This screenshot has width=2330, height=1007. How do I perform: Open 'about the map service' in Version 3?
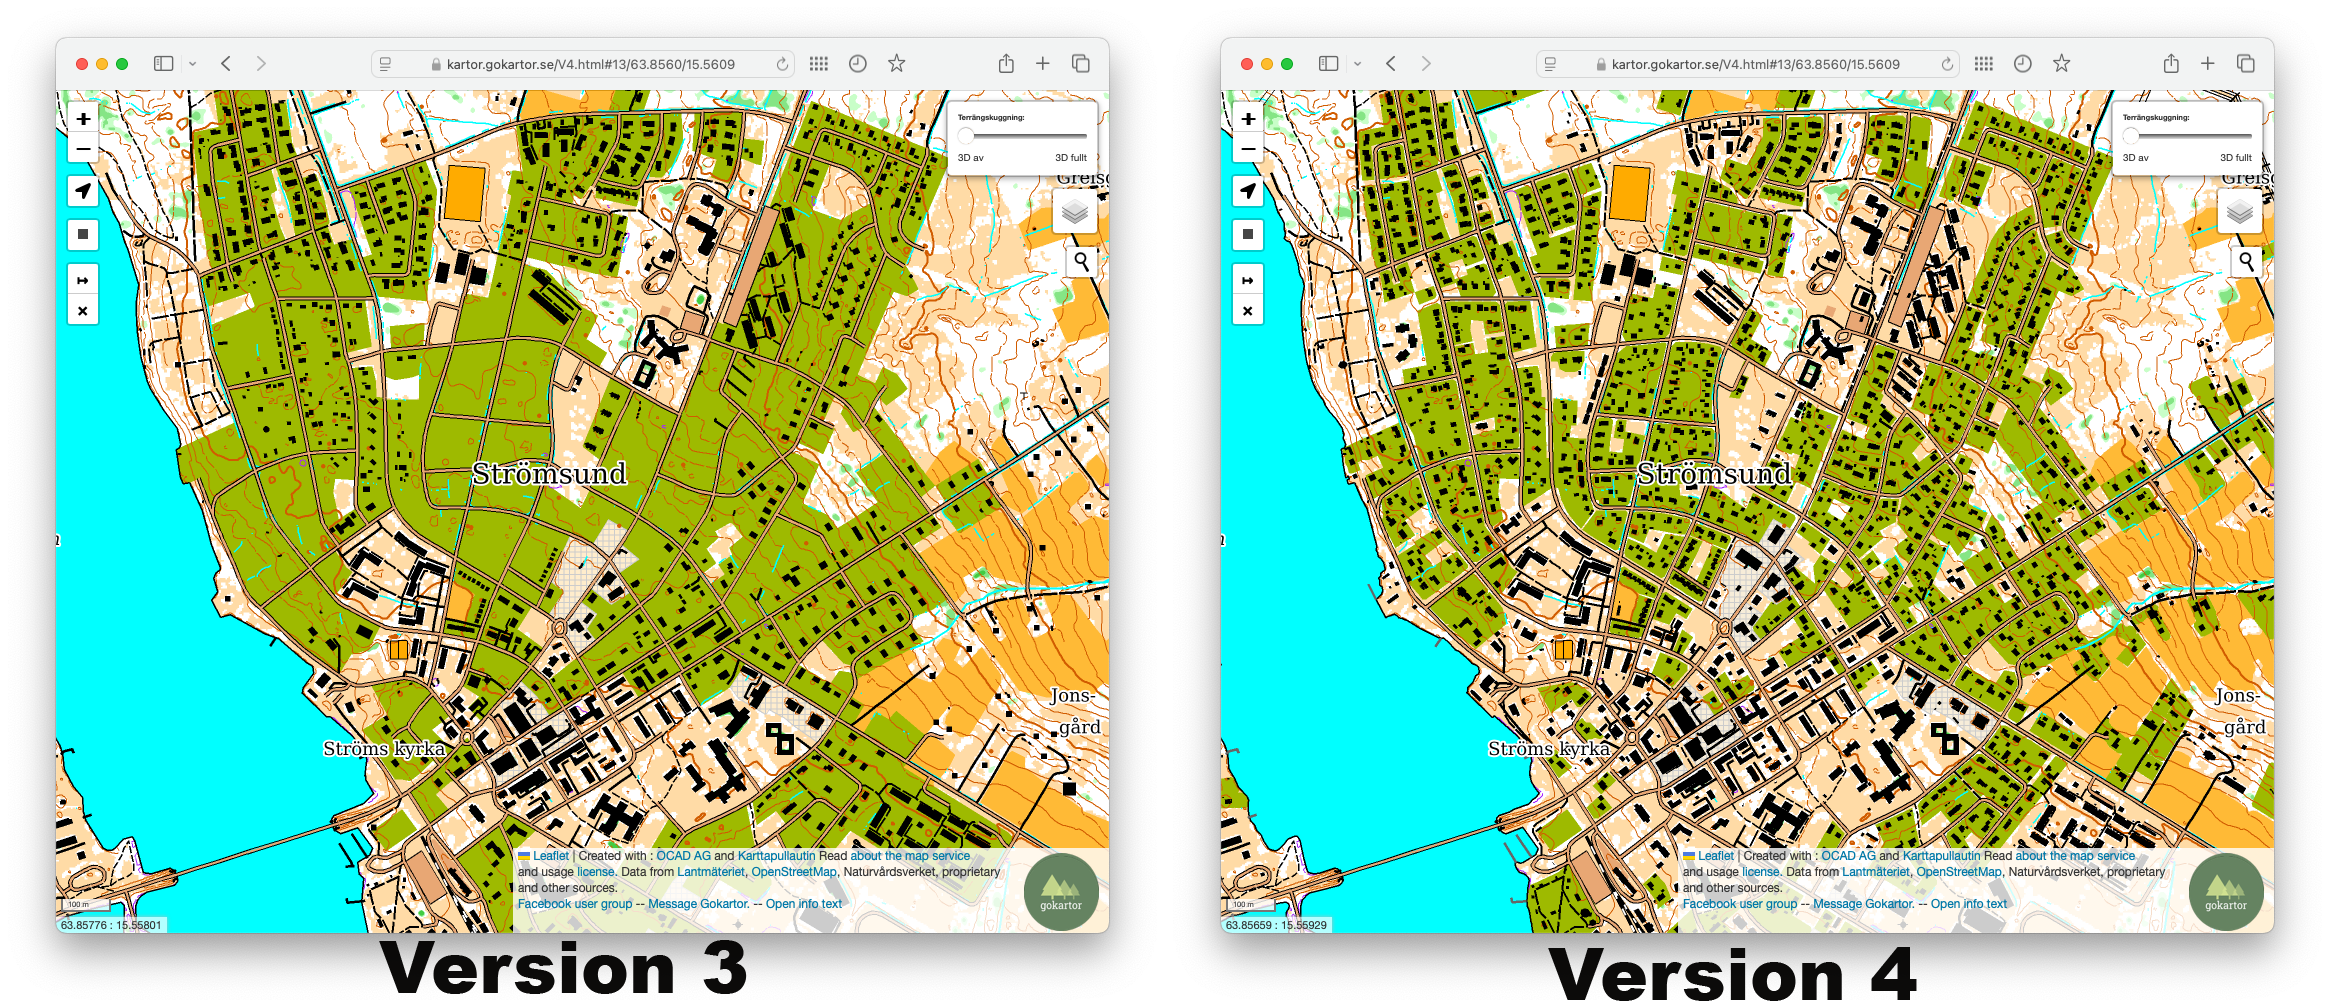910,856
